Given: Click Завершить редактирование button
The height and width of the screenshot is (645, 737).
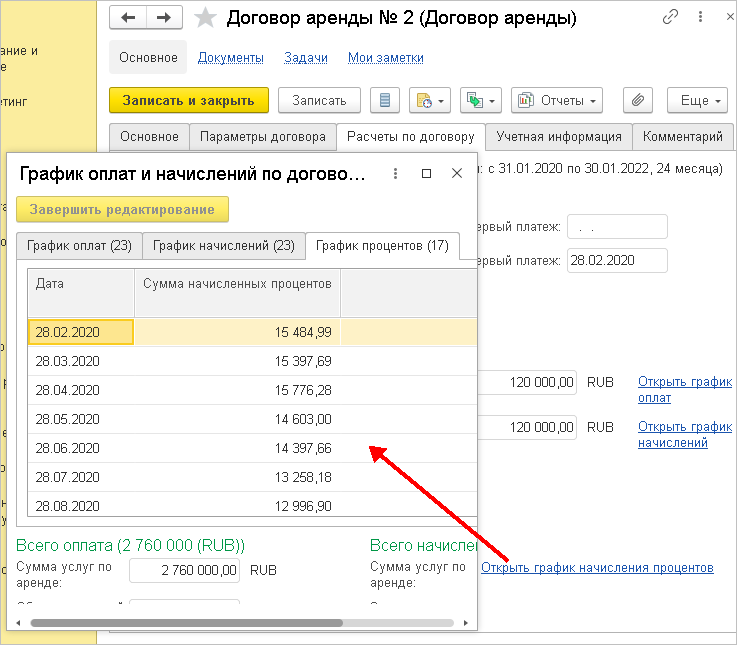Looking at the screenshot, I should pos(122,209).
